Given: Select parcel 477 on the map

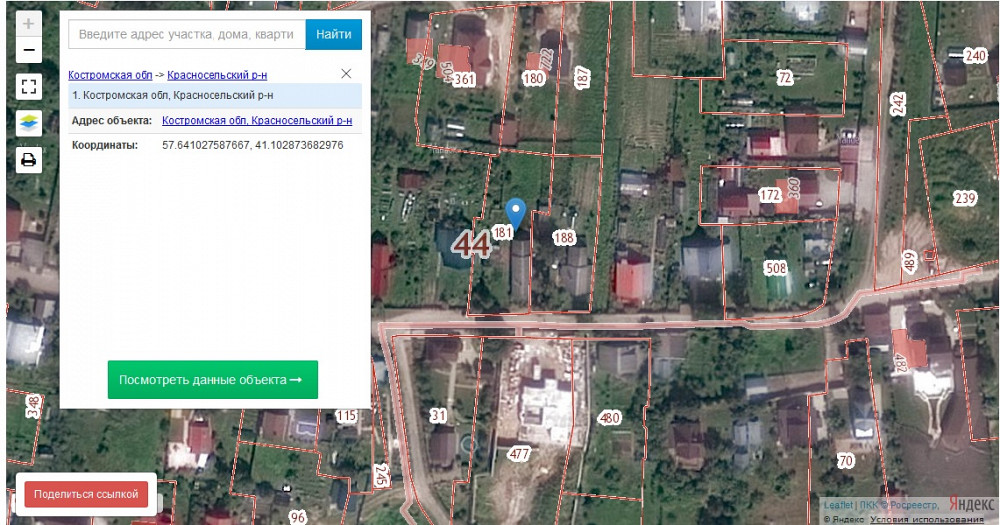Looking at the screenshot, I should pyautogui.click(x=518, y=454).
